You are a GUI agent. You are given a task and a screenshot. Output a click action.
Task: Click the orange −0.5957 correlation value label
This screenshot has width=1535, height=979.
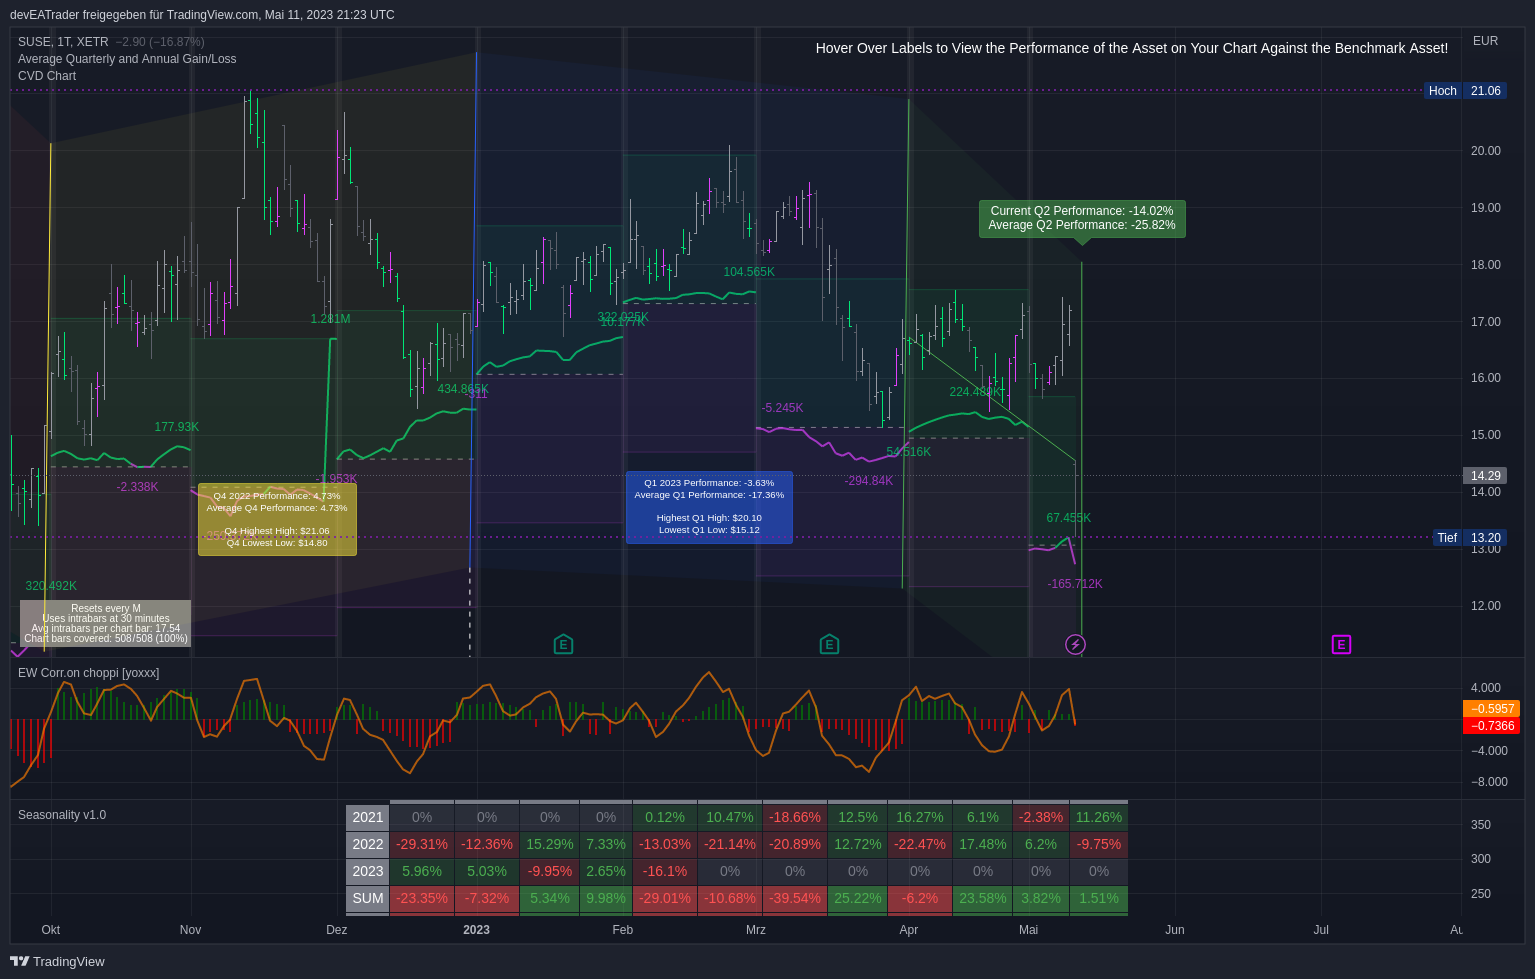pyautogui.click(x=1491, y=708)
